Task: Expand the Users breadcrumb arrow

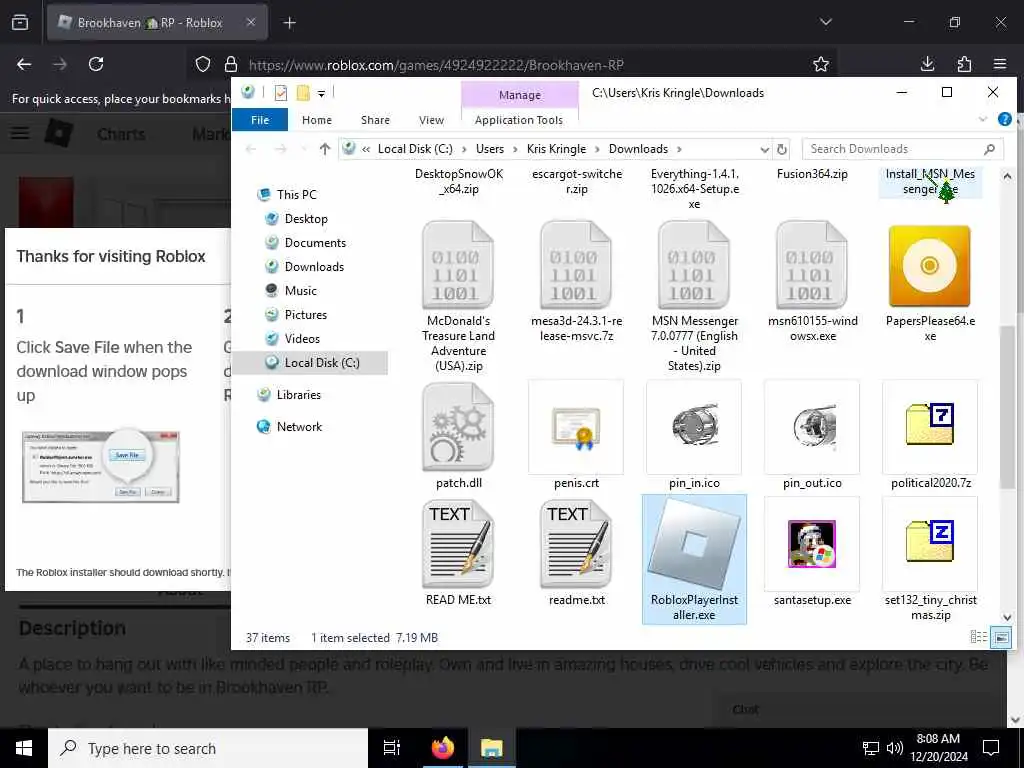Action: tap(515, 150)
